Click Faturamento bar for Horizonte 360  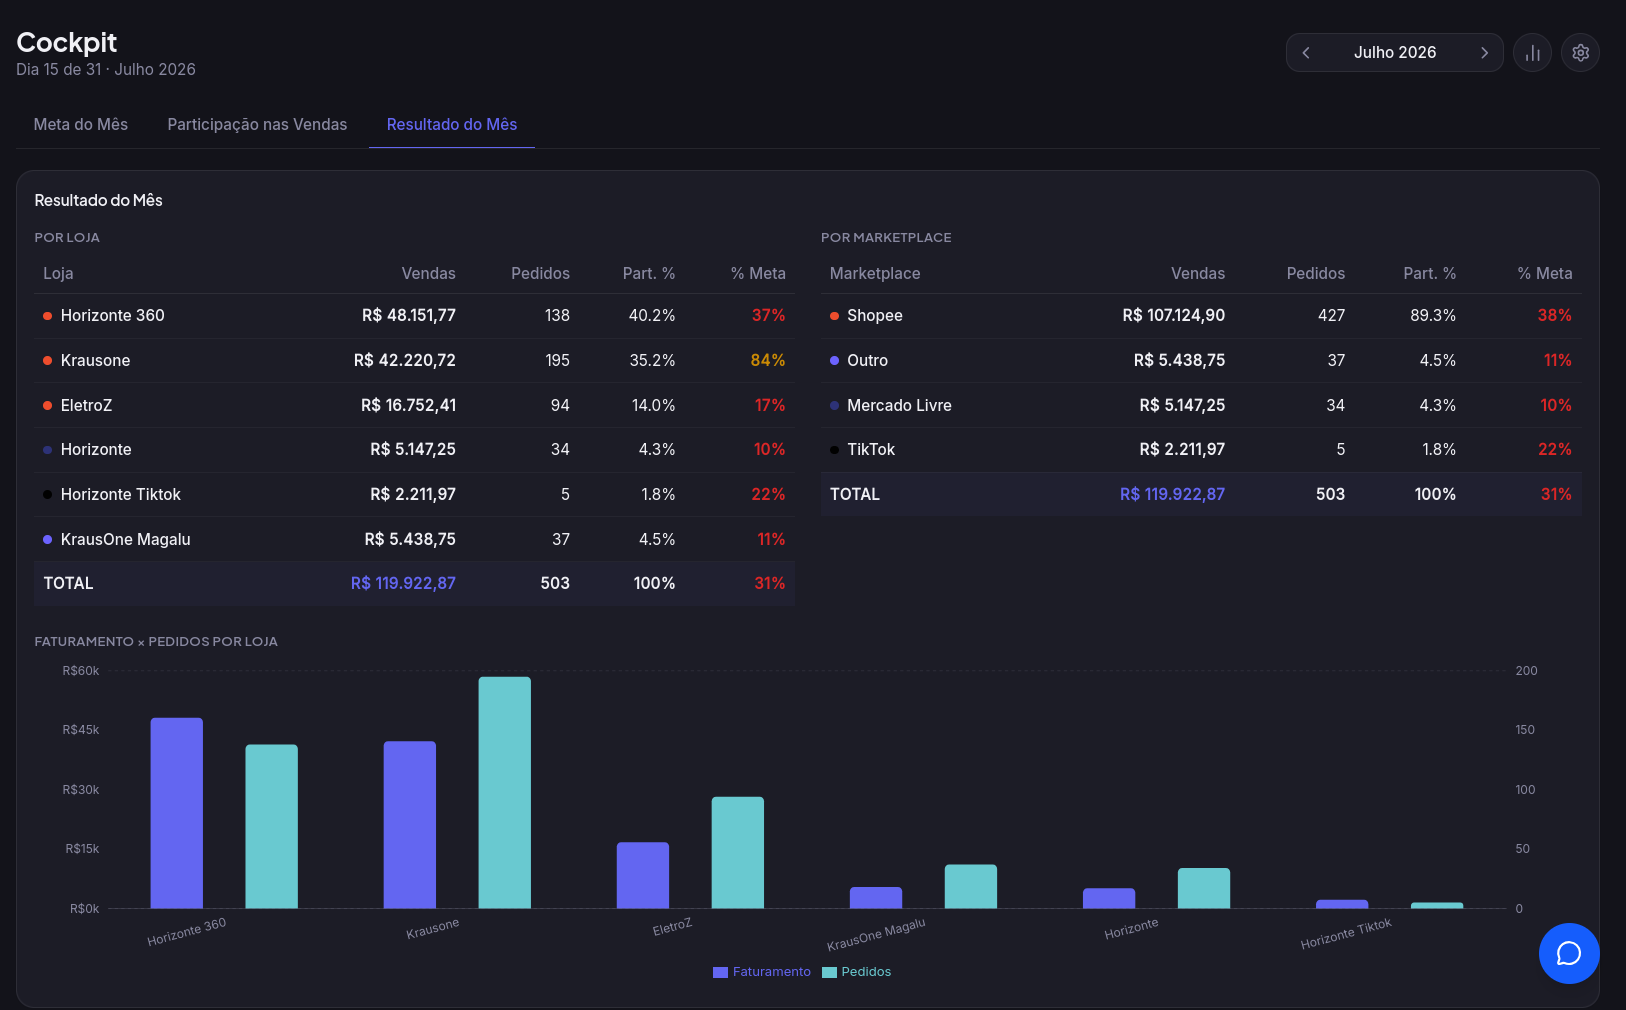[x=177, y=813]
